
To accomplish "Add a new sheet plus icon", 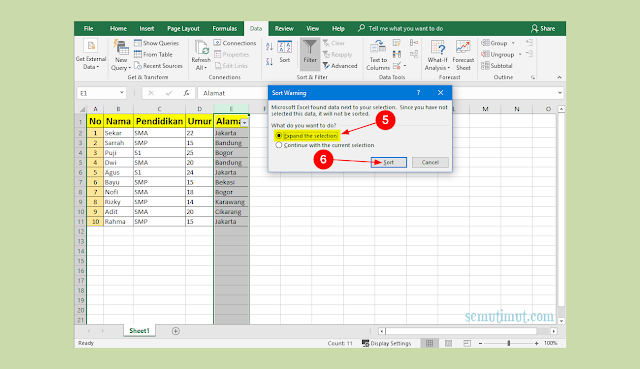I will click(176, 331).
